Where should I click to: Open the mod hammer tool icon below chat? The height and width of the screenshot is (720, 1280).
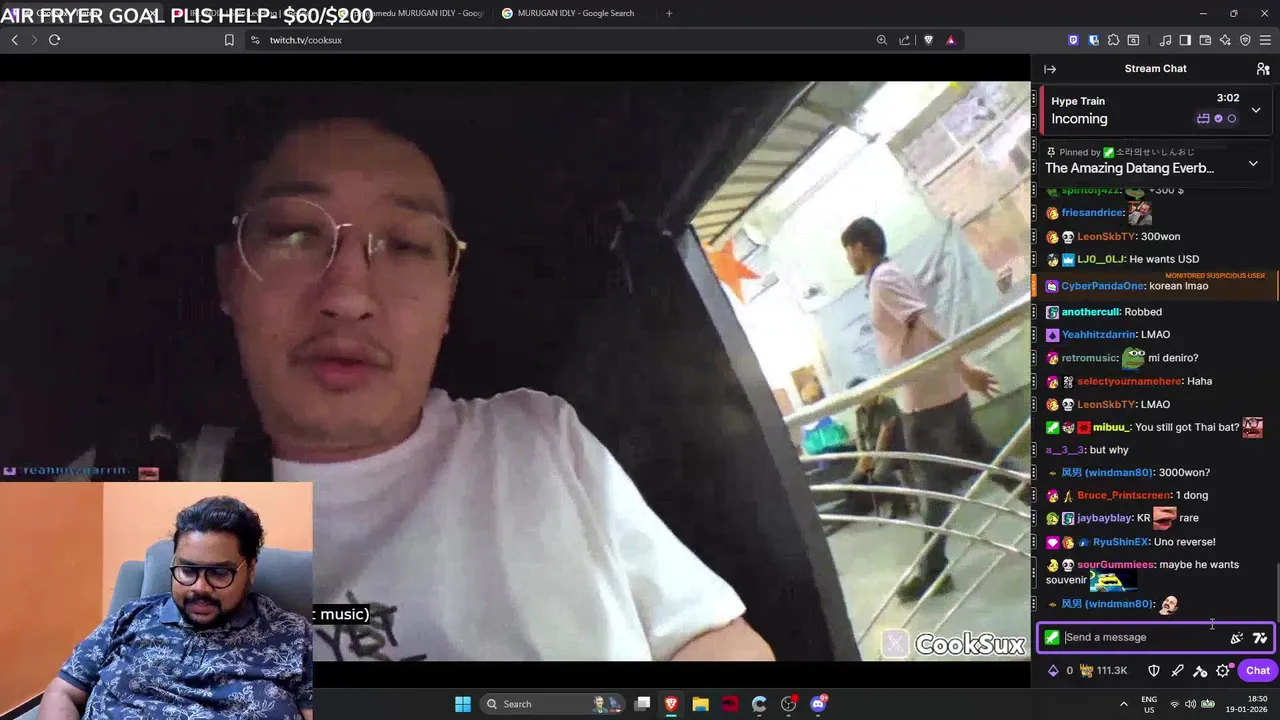[x=1200, y=671]
